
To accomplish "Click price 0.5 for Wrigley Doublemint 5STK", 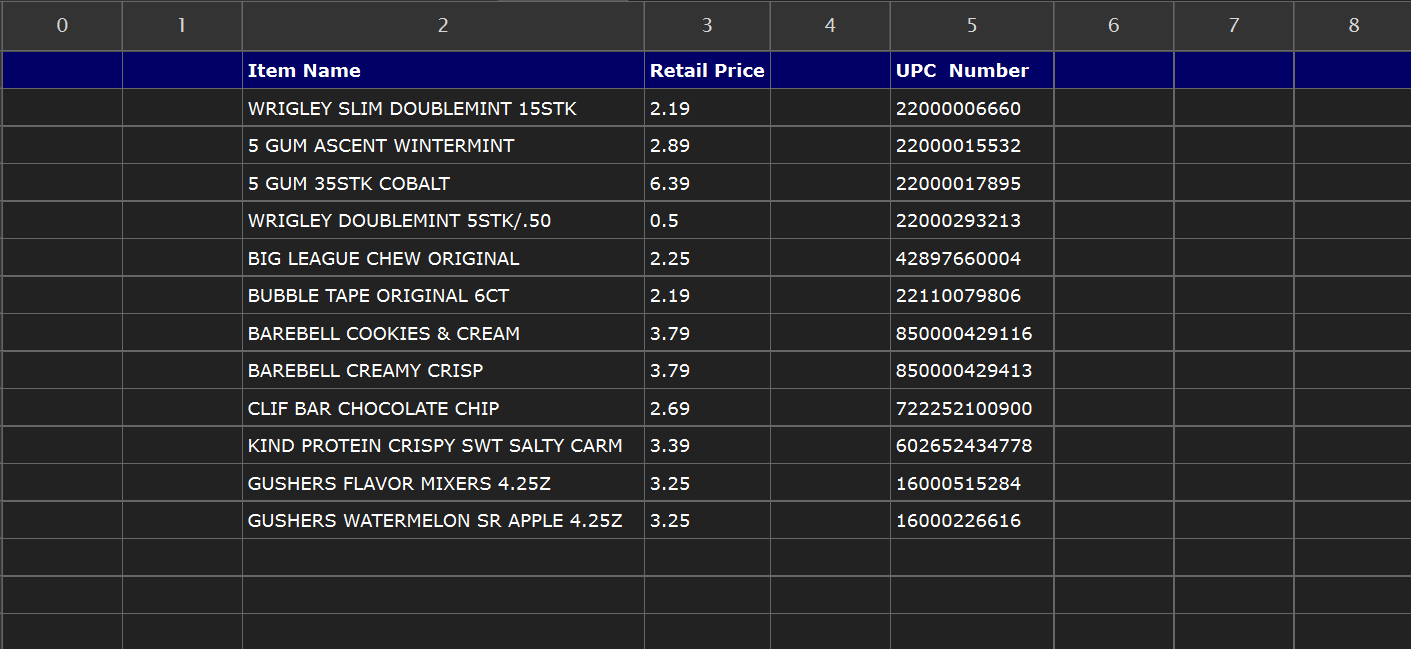I will [707, 221].
